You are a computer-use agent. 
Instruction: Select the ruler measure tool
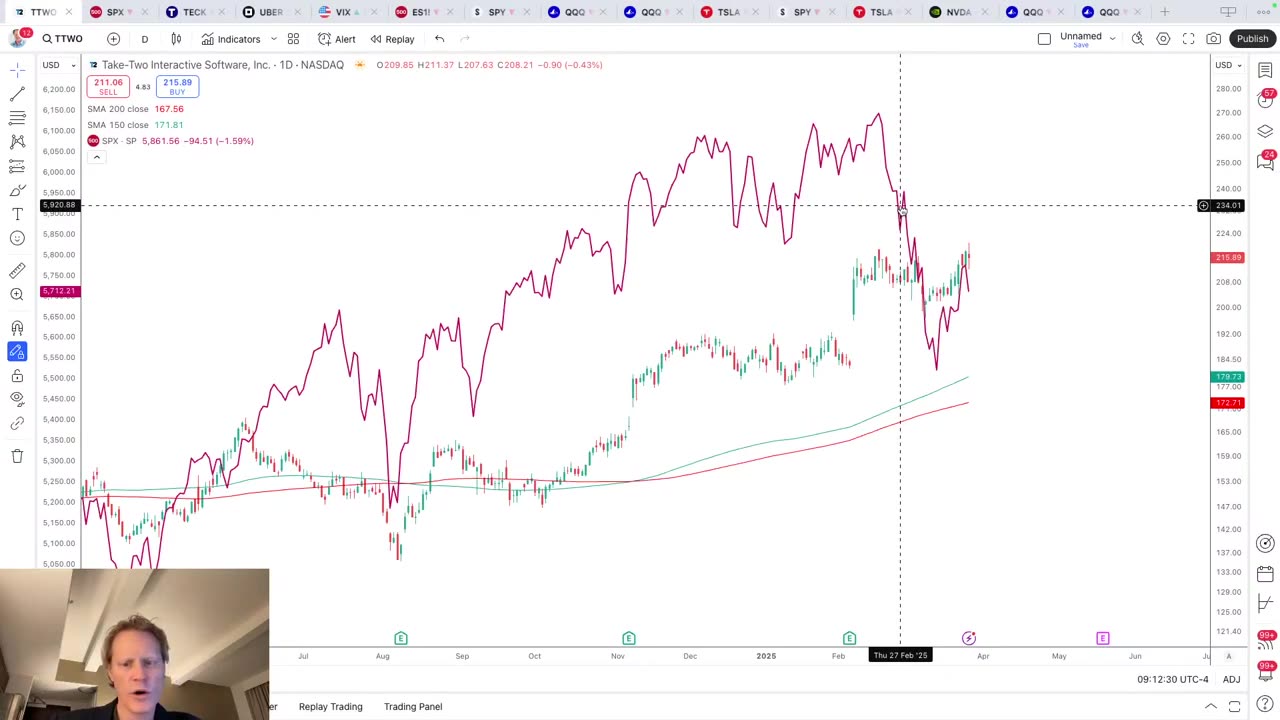point(17,270)
